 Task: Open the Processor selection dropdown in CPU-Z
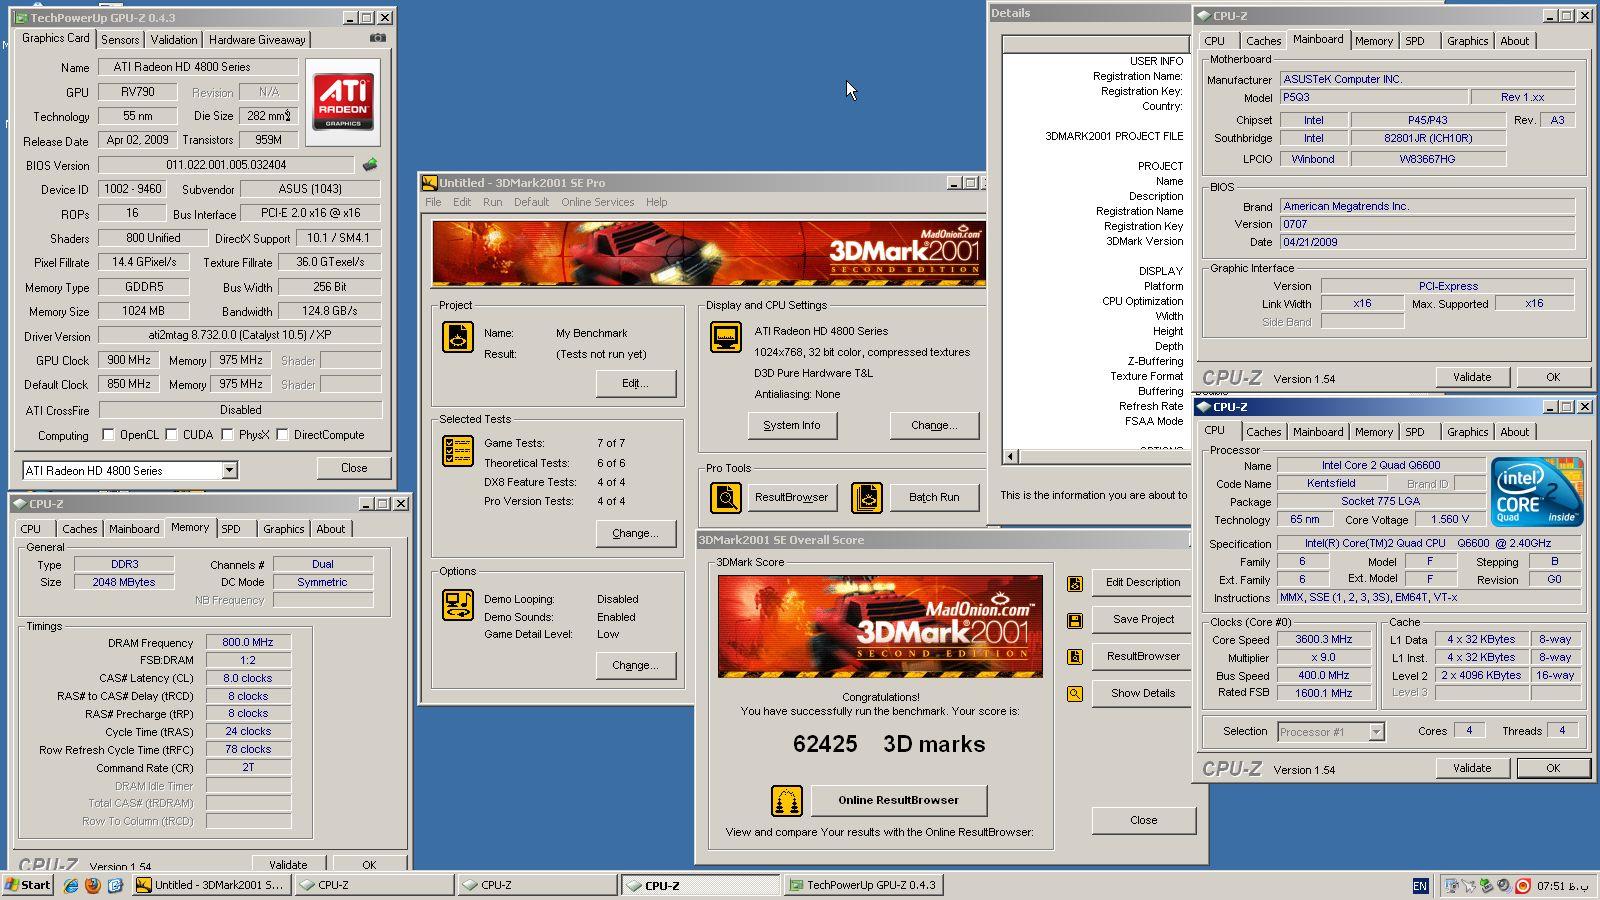click(1376, 732)
